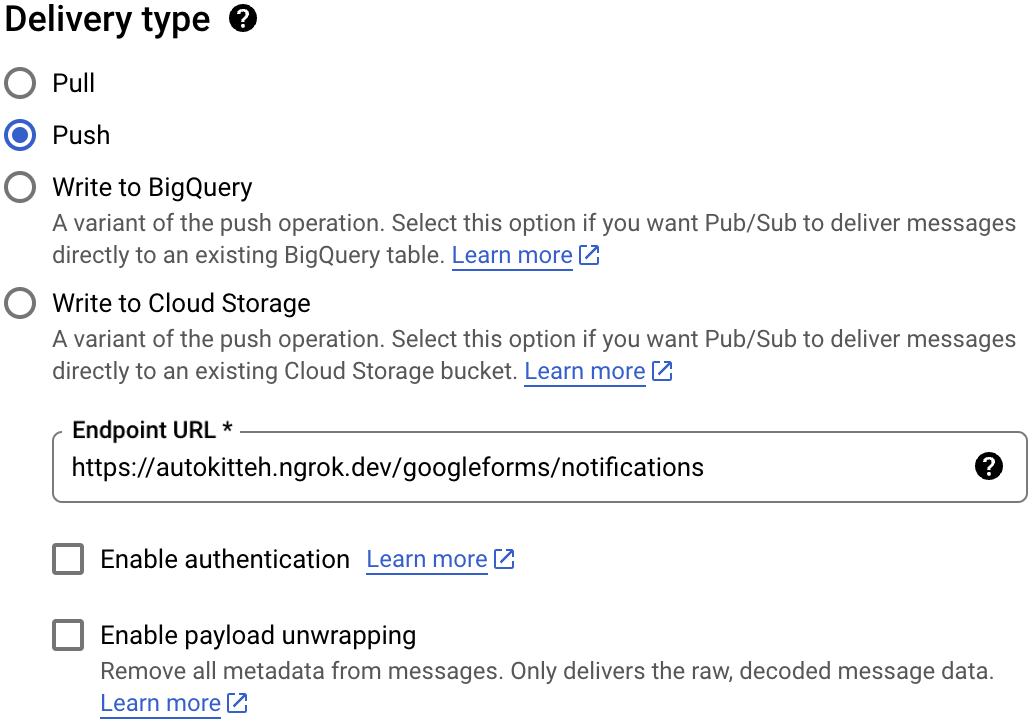Tick the Enable authentication checkbox
Viewport: 1032px width, 723px height.
point(68,559)
